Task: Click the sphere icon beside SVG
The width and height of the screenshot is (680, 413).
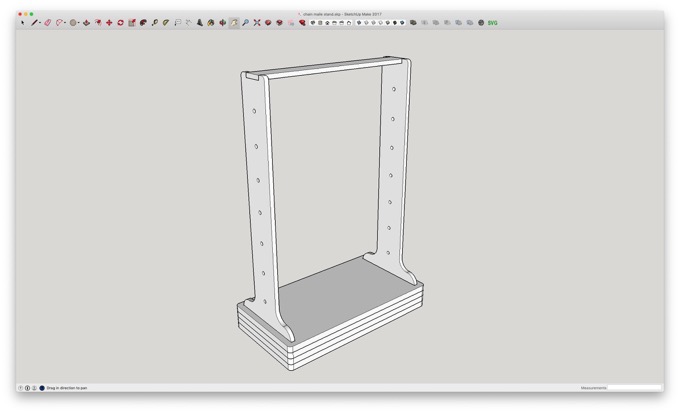Action: tap(481, 23)
